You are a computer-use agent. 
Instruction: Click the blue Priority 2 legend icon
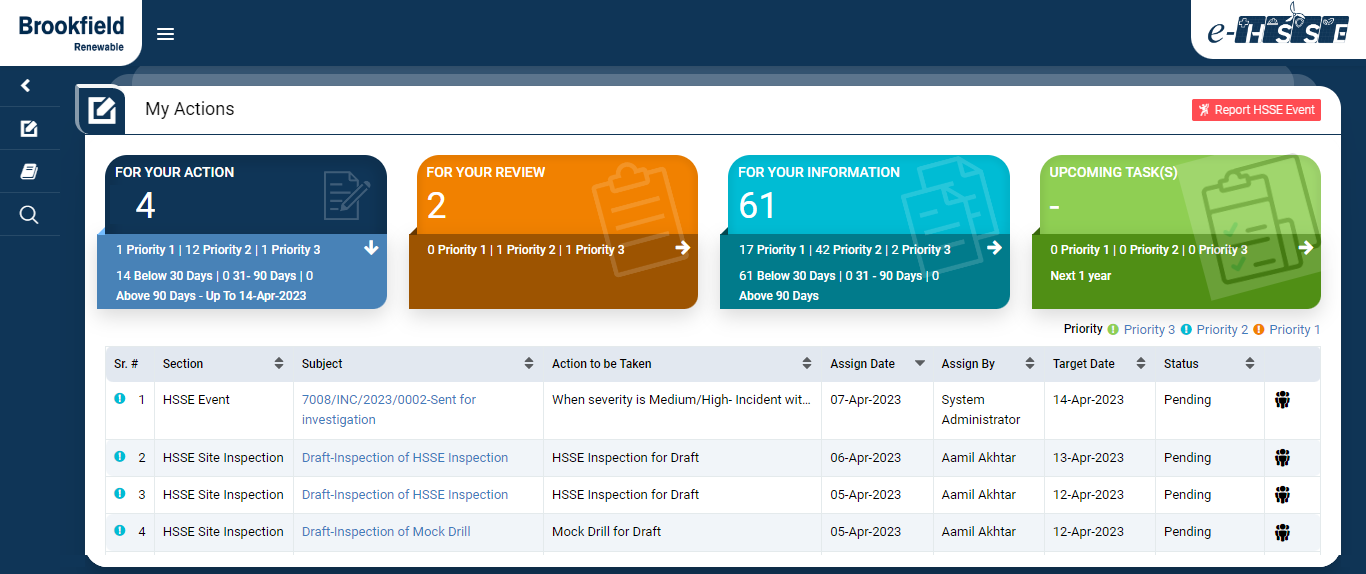coord(1186,329)
